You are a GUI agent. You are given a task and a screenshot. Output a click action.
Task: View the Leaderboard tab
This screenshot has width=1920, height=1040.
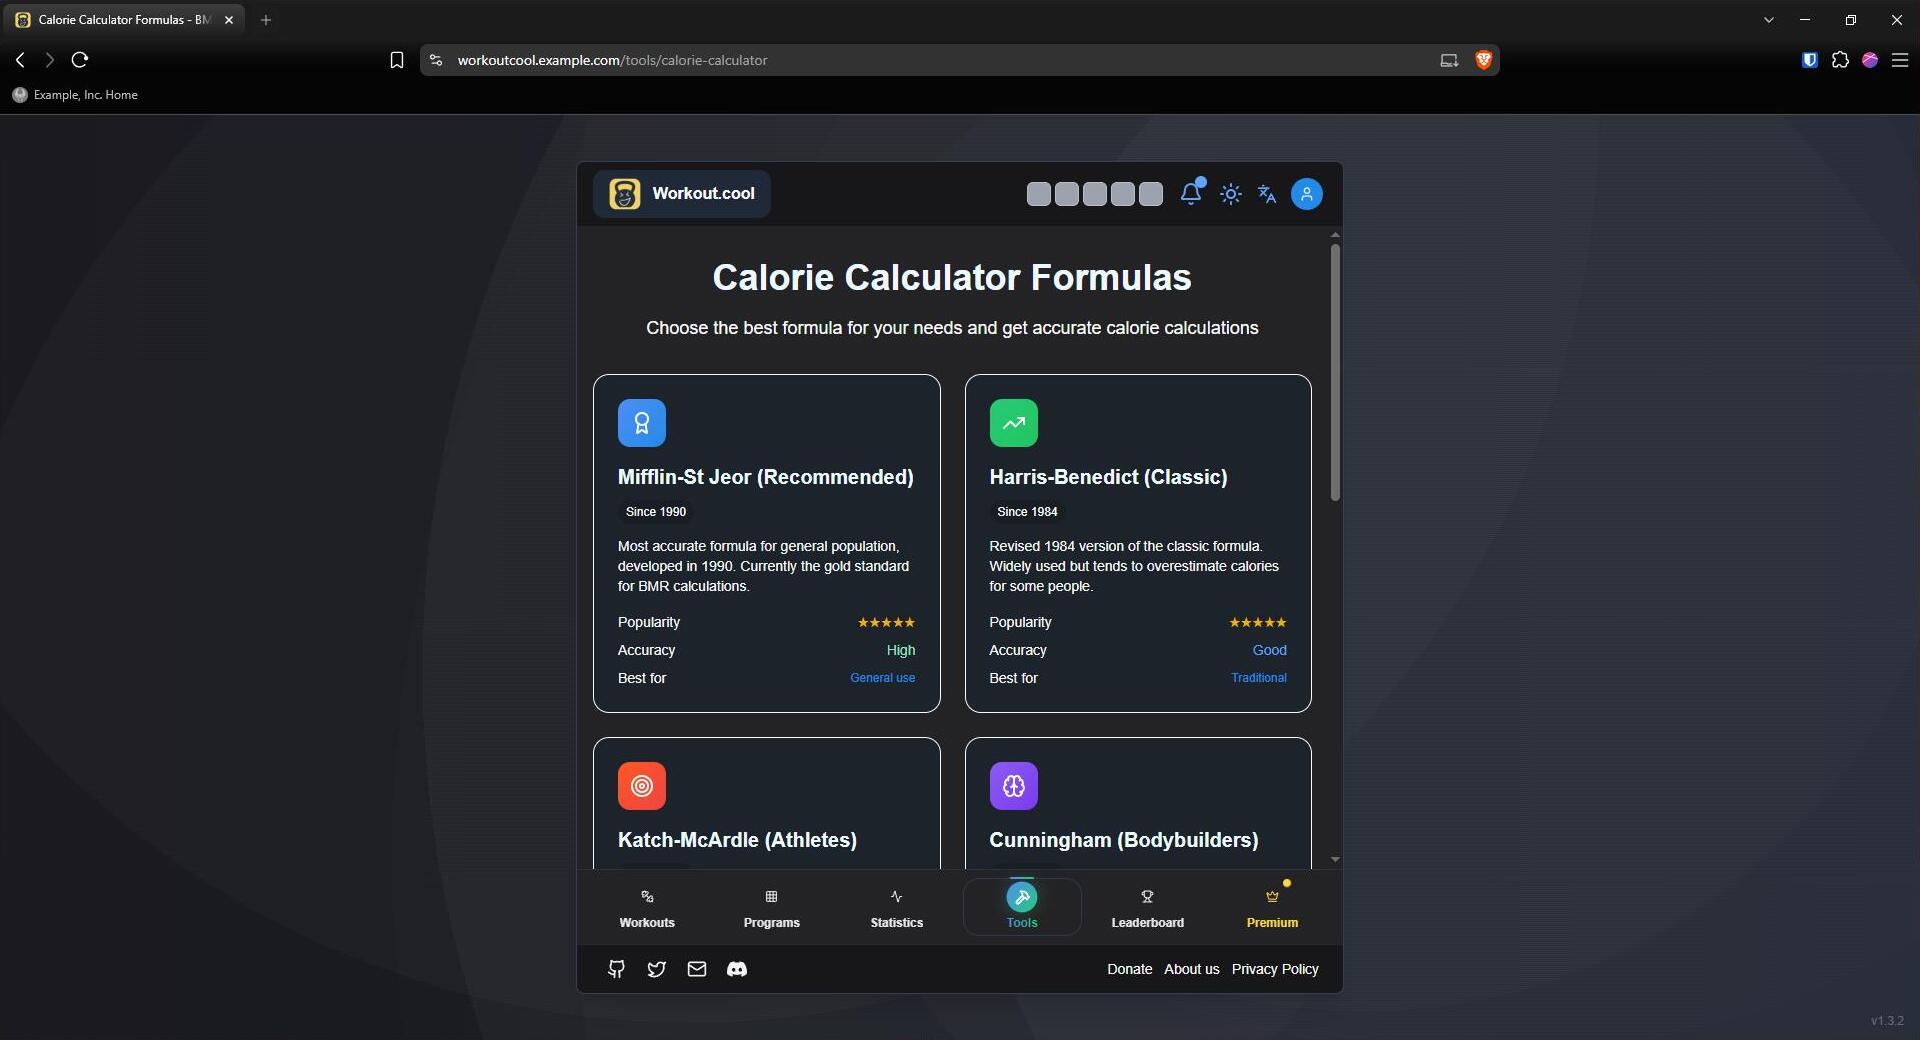(1148, 908)
